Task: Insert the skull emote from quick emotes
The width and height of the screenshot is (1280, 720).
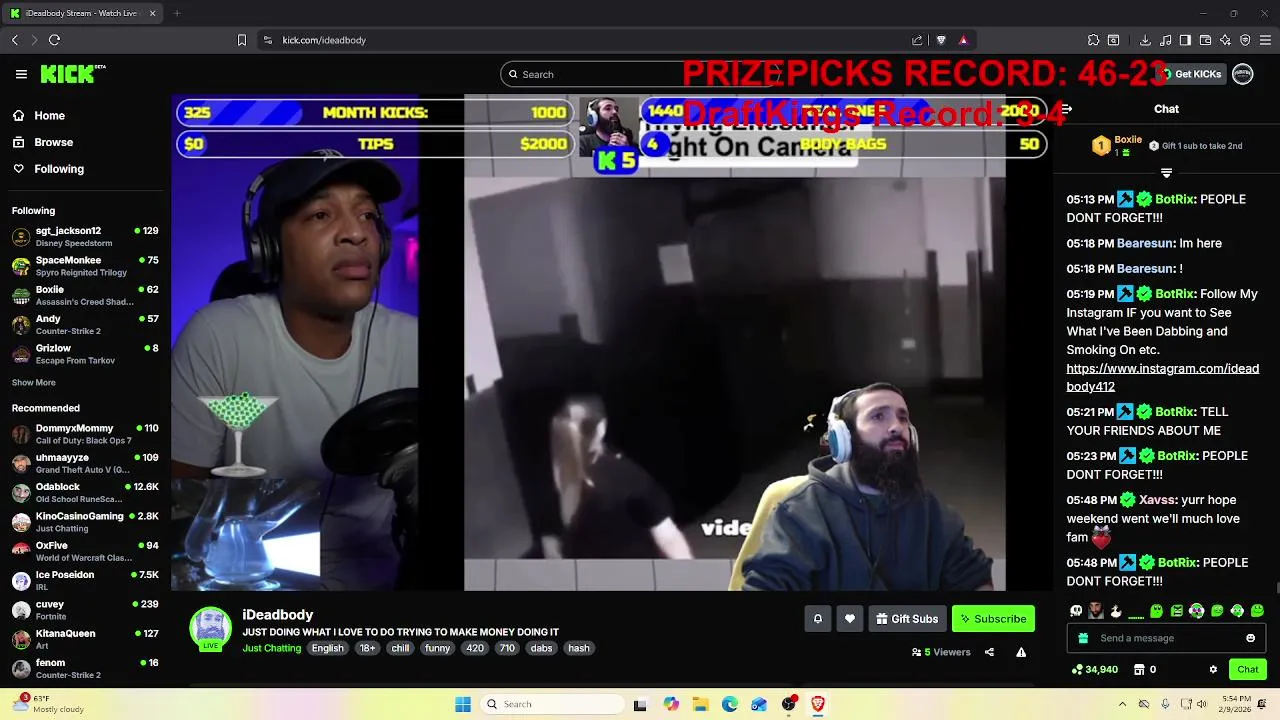Action: click(x=1076, y=611)
